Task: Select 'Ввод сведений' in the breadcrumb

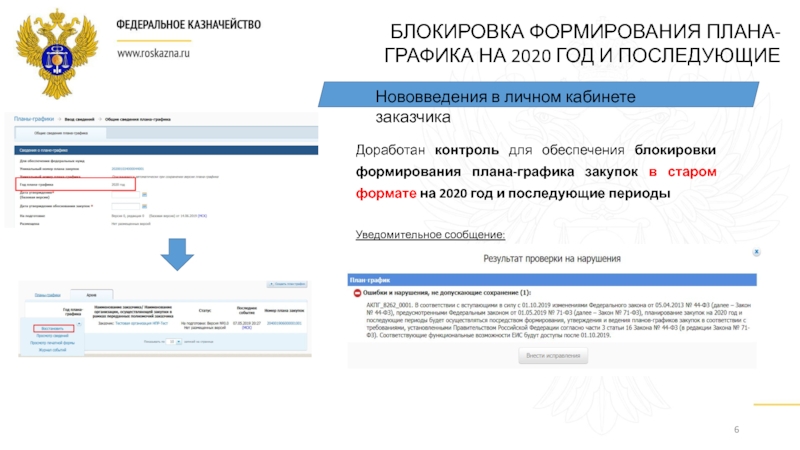Action: pos(80,119)
